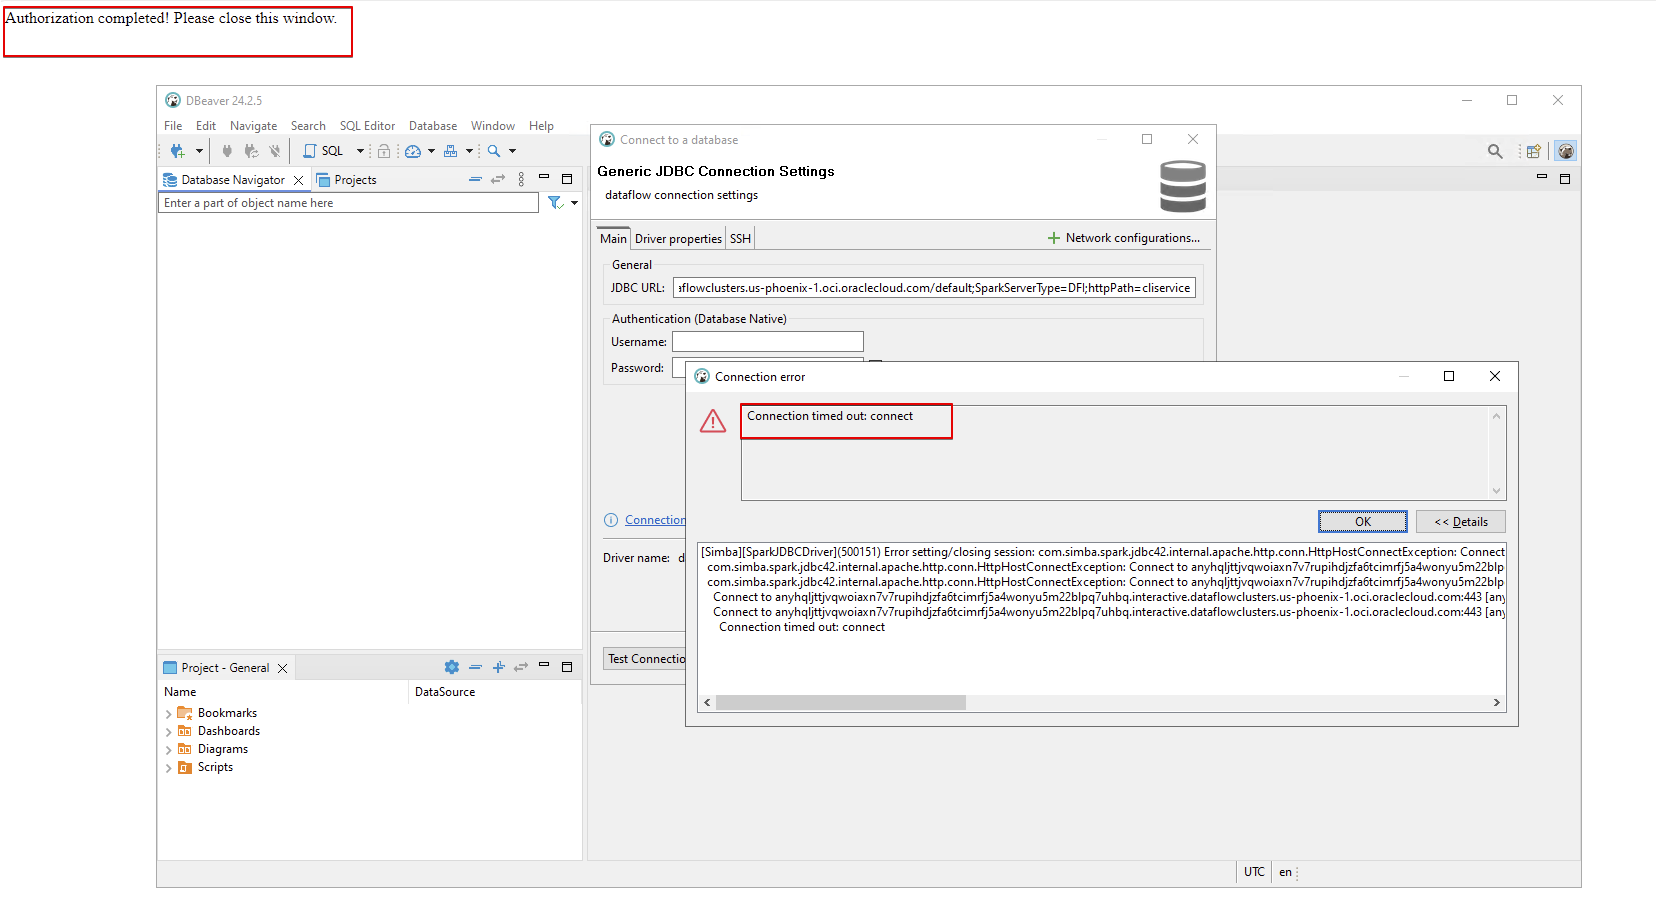1656x908 pixels.
Task: Click the navigator filter funnel icon
Action: point(555,203)
